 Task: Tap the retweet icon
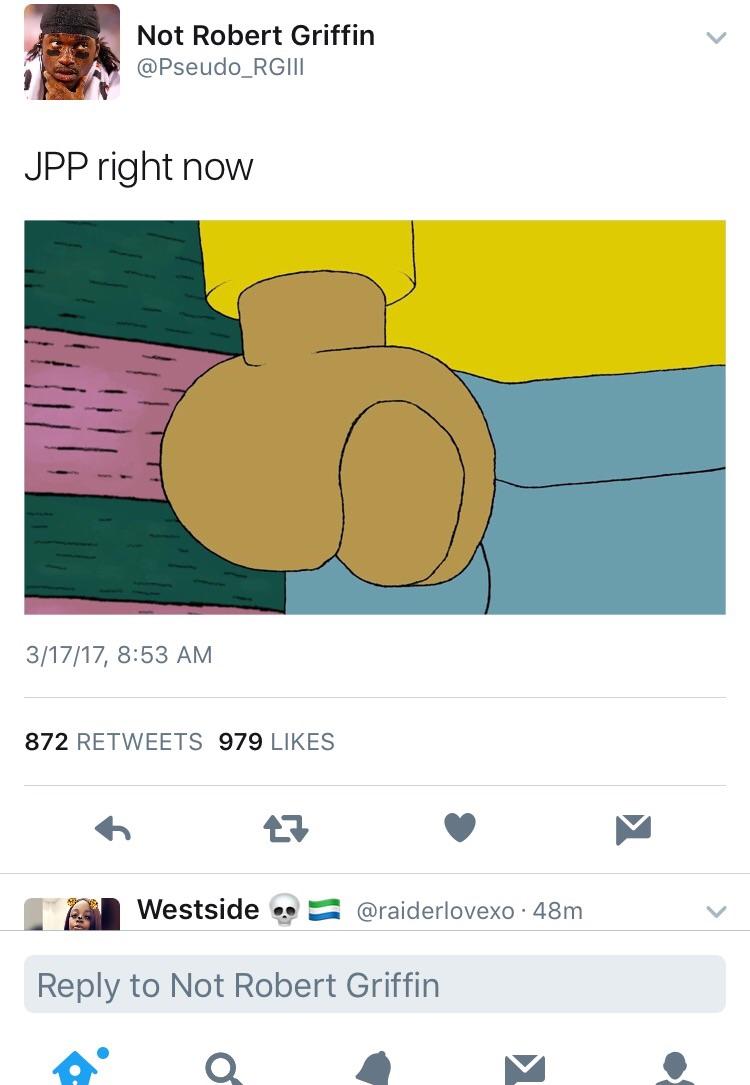[286, 828]
